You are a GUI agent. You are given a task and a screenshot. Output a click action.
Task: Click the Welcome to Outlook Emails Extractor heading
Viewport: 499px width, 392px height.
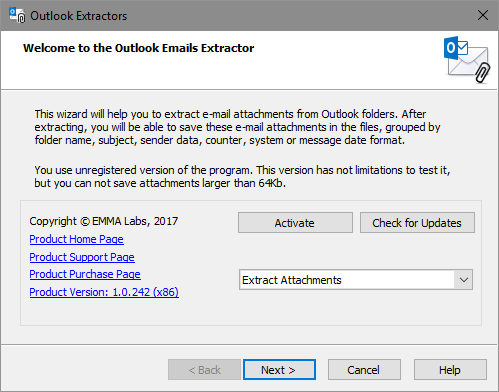point(138,48)
